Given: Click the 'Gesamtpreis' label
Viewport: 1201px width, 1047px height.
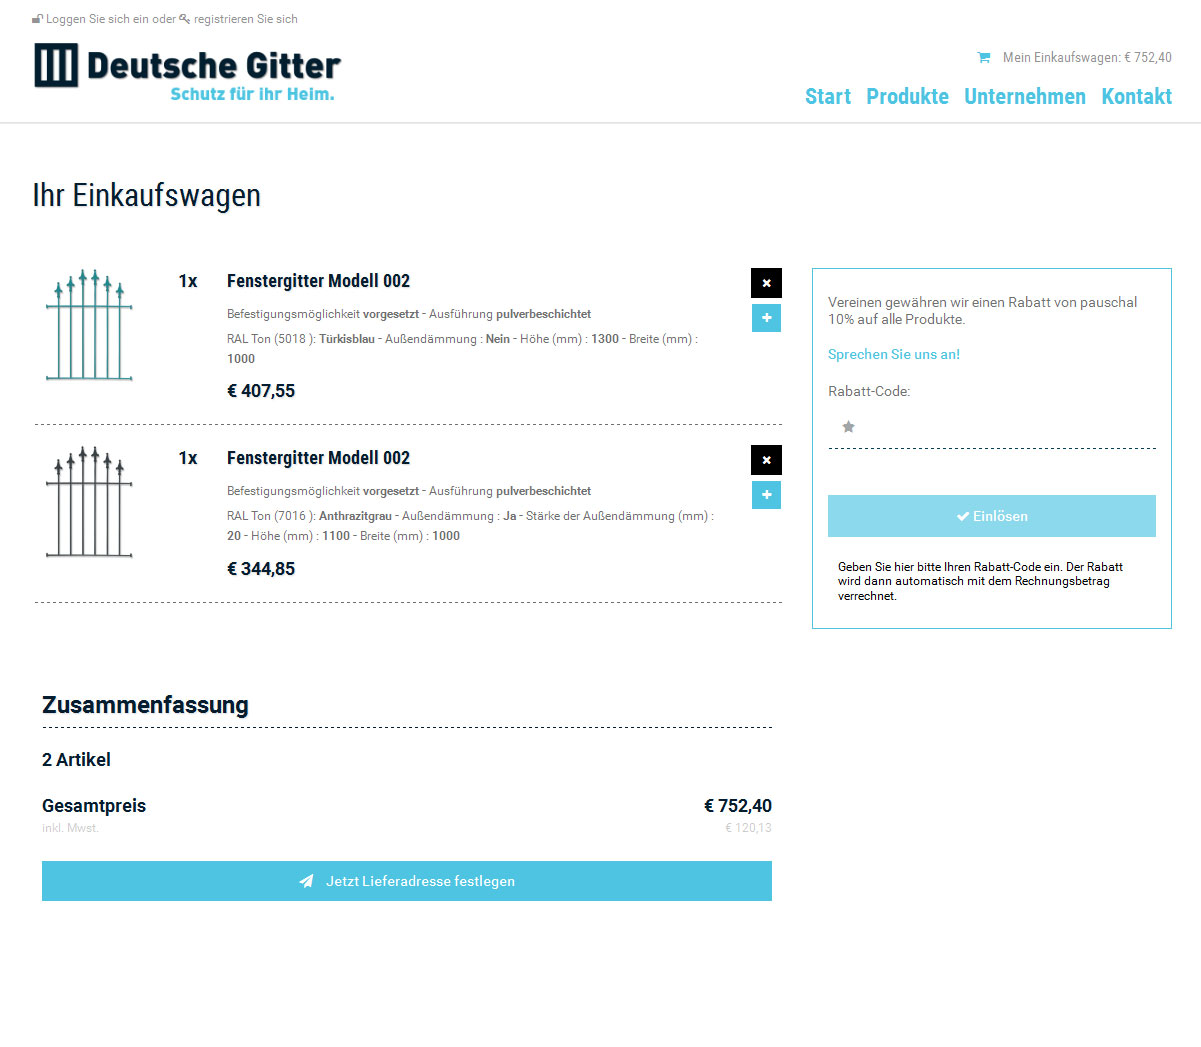Looking at the screenshot, I should [94, 806].
